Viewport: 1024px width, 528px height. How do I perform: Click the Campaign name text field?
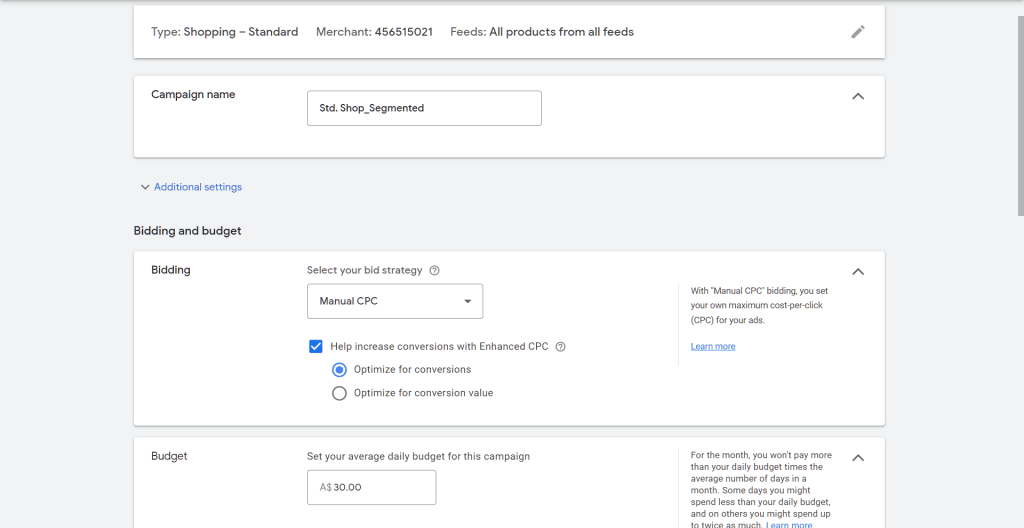click(424, 108)
